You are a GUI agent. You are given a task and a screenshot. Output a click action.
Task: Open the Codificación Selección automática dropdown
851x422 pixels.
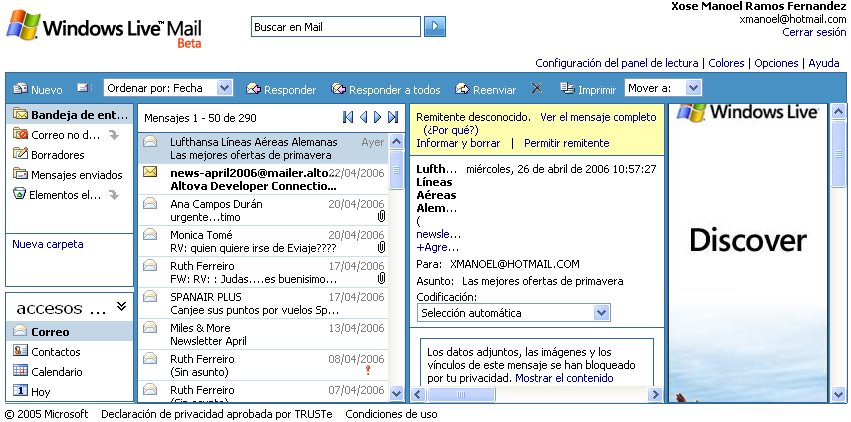[x=513, y=313]
